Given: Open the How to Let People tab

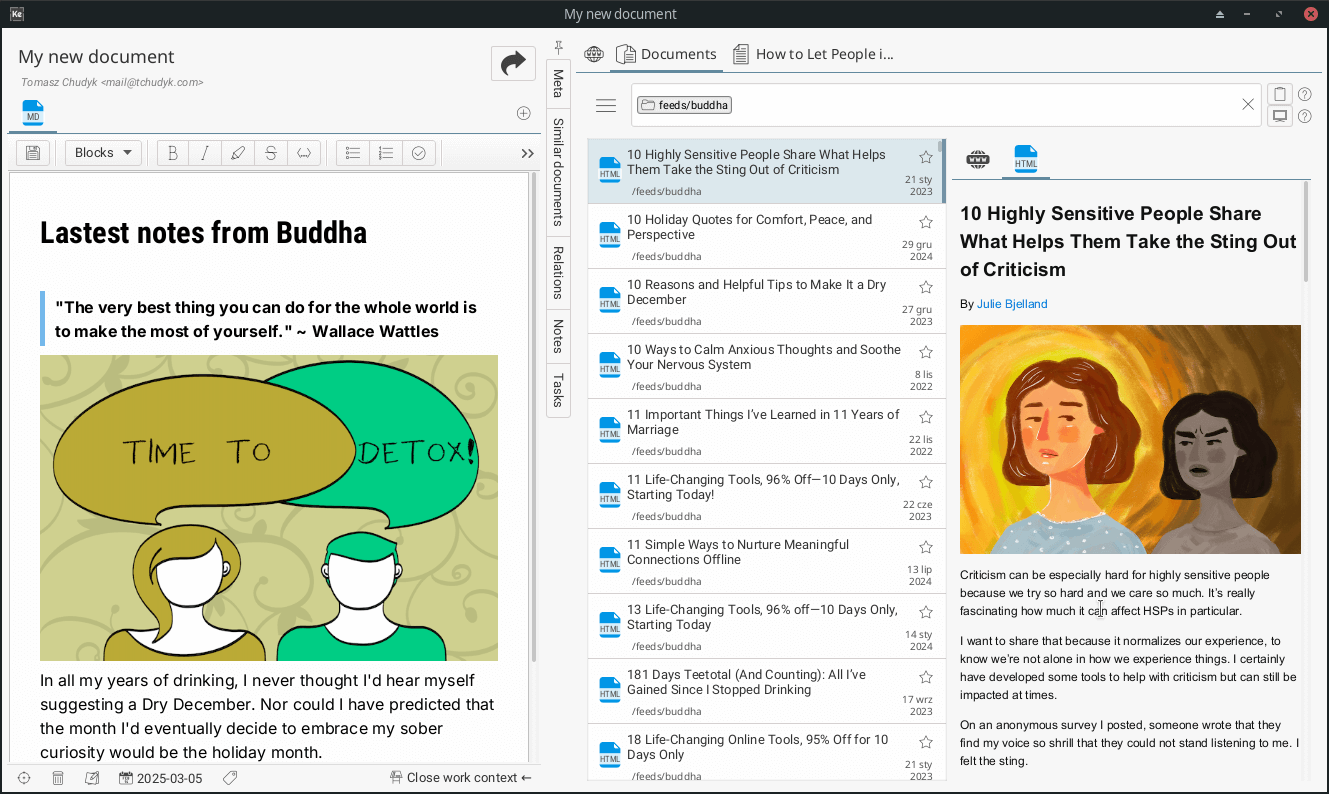Looking at the screenshot, I should [812, 54].
